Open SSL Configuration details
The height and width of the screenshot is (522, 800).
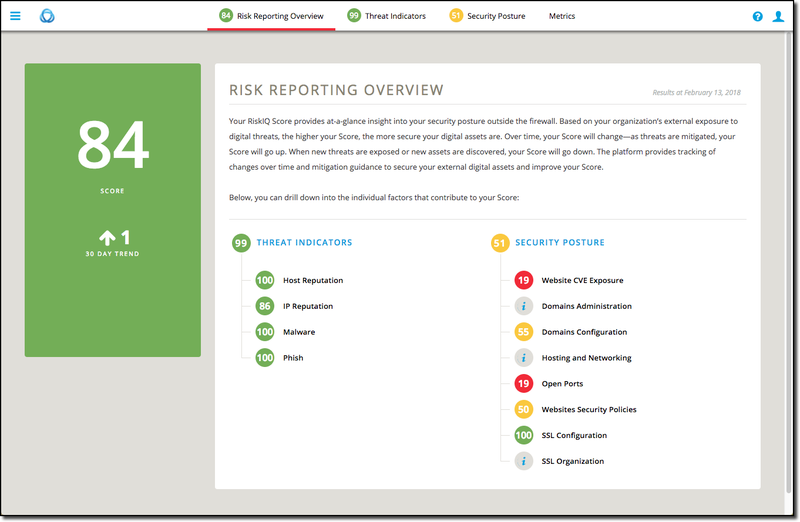tap(574, 436)
